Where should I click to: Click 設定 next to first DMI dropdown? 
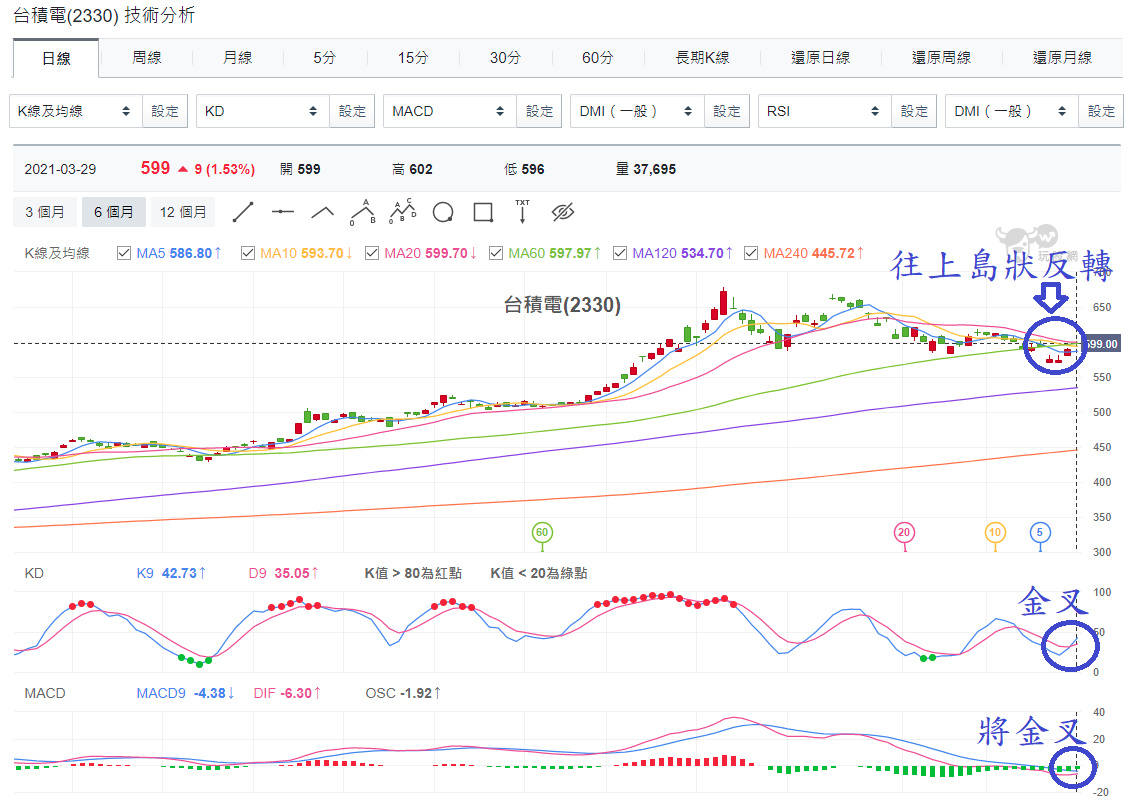(x=726, y=111)
